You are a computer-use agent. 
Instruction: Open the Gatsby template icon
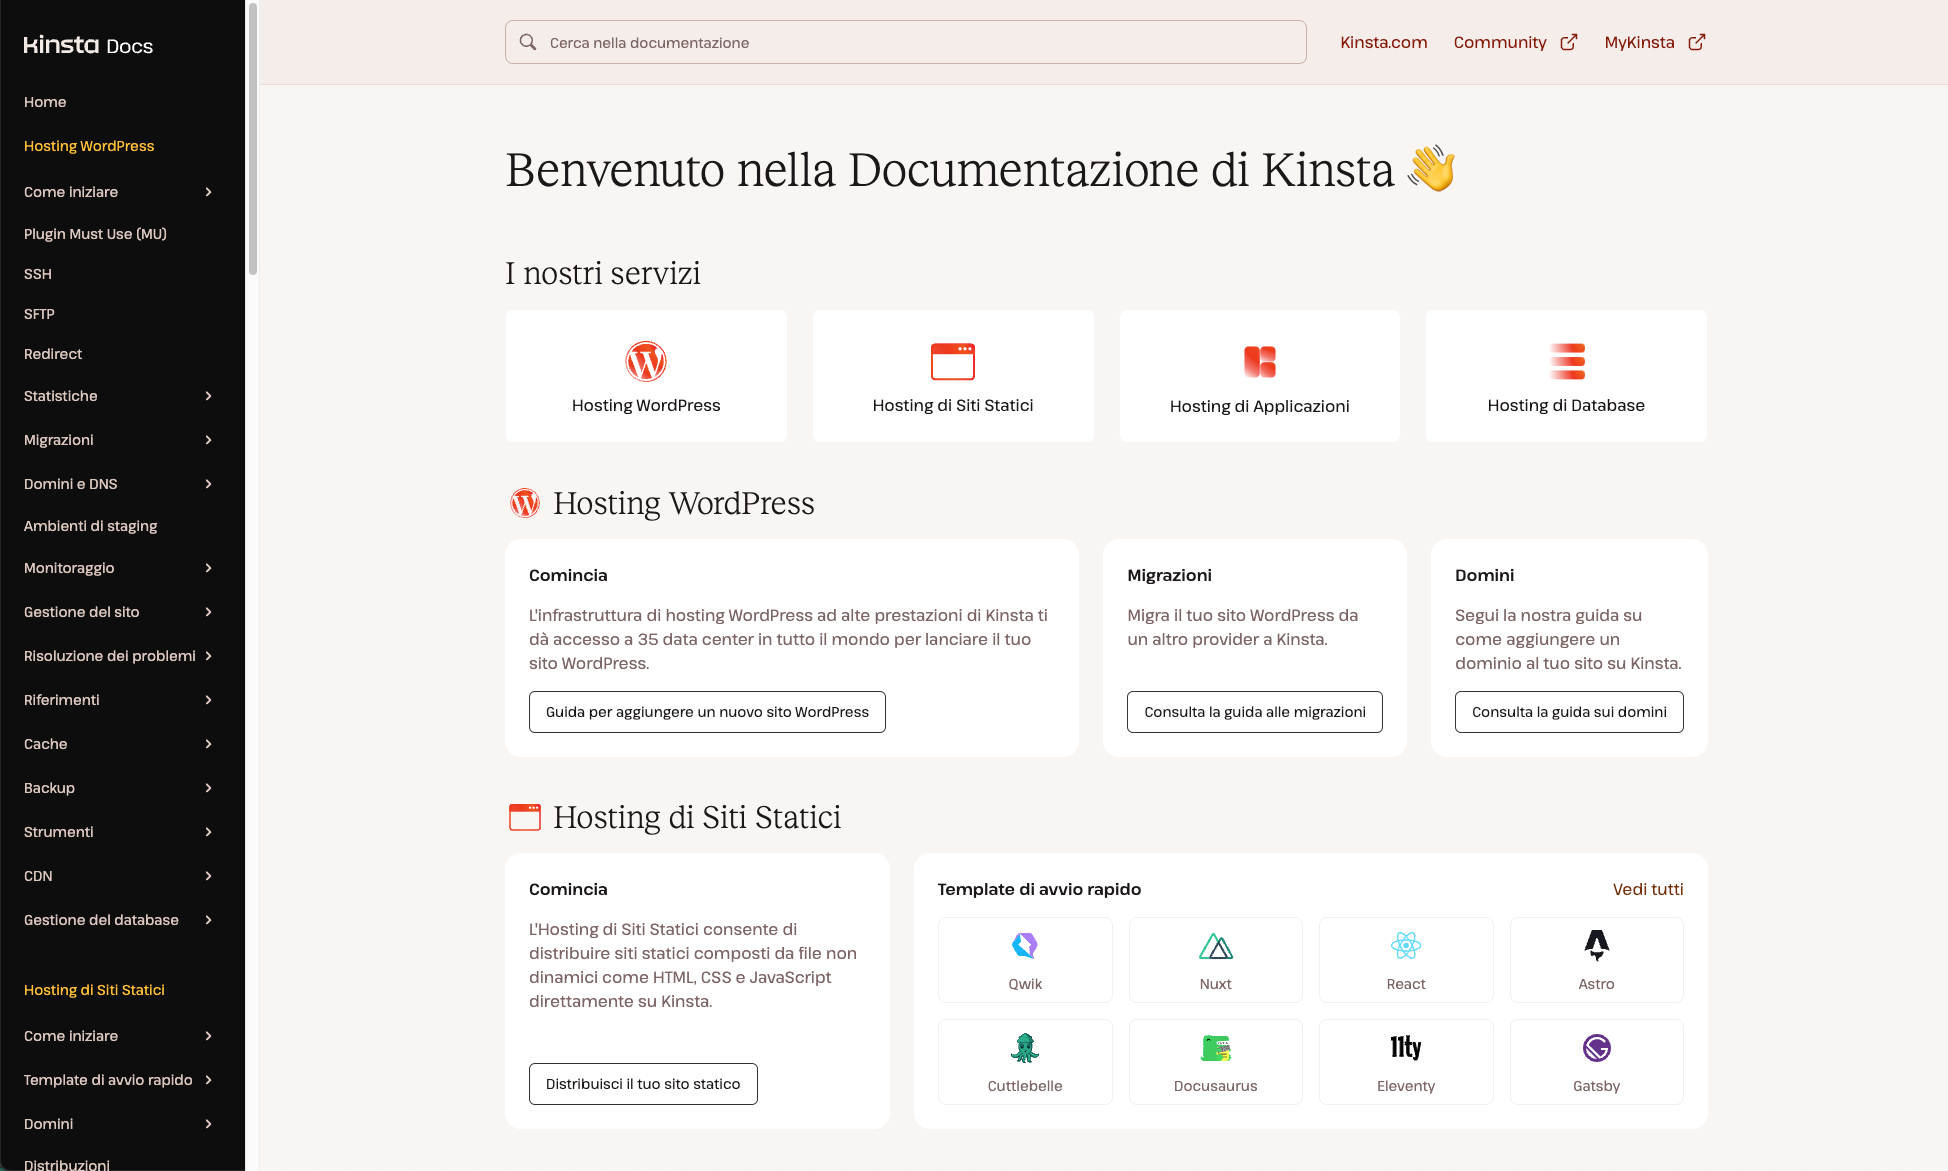point(1596,1047)
